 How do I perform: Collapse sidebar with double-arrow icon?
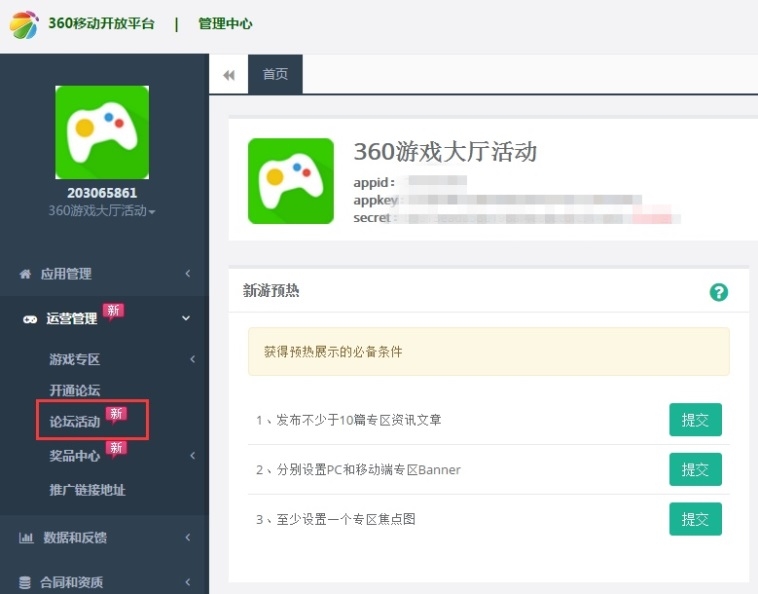pos(229,75)
